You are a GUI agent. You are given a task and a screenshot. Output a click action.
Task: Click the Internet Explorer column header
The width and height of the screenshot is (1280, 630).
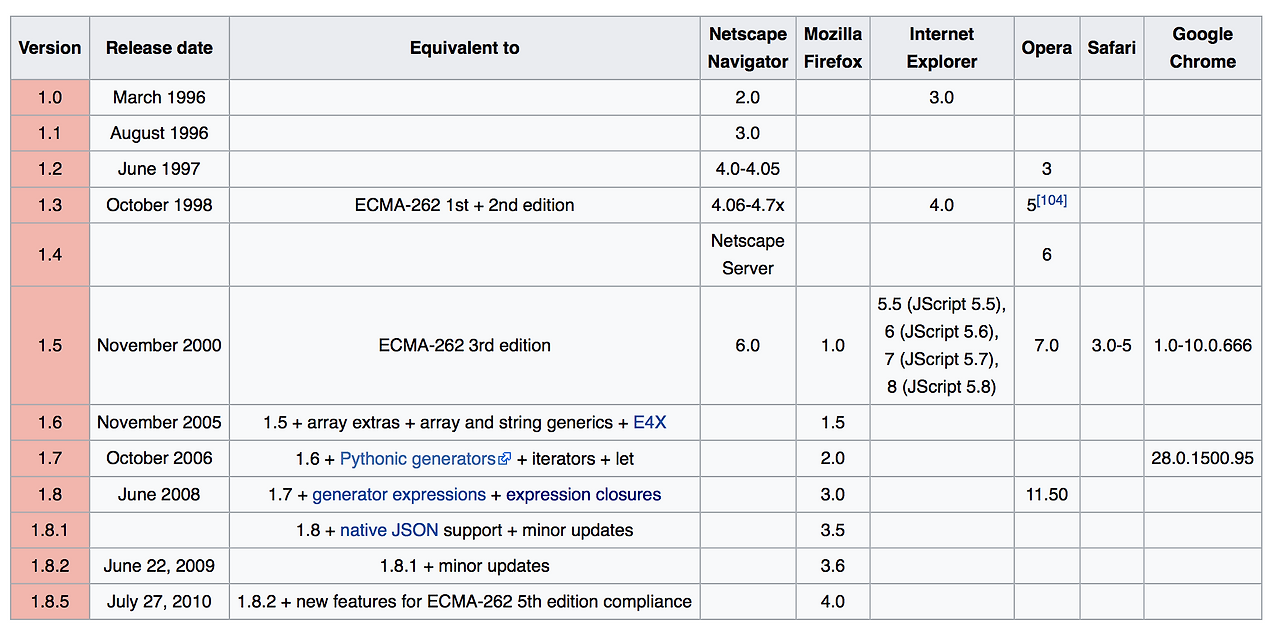point(941,48)
